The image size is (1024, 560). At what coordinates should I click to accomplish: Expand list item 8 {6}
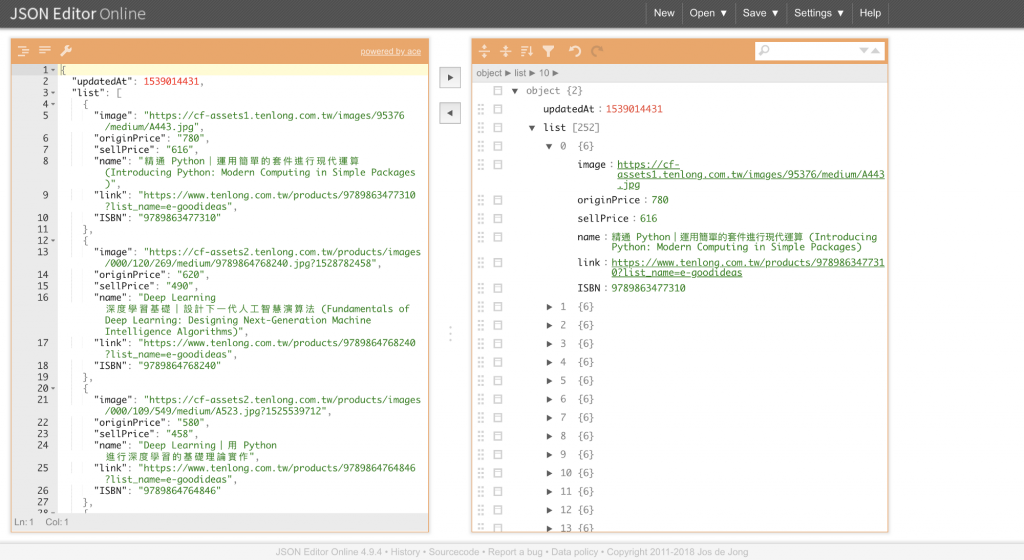(x=549, y=436)
